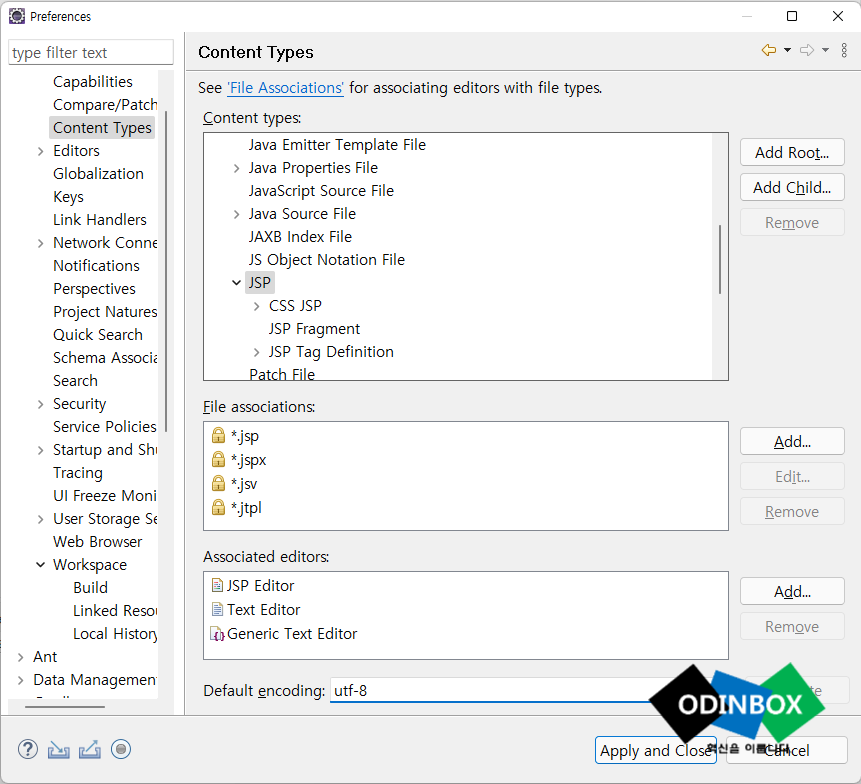Screen dimensions: 861x784
Task: Expand Java Properties File content type
Action: 236,168
